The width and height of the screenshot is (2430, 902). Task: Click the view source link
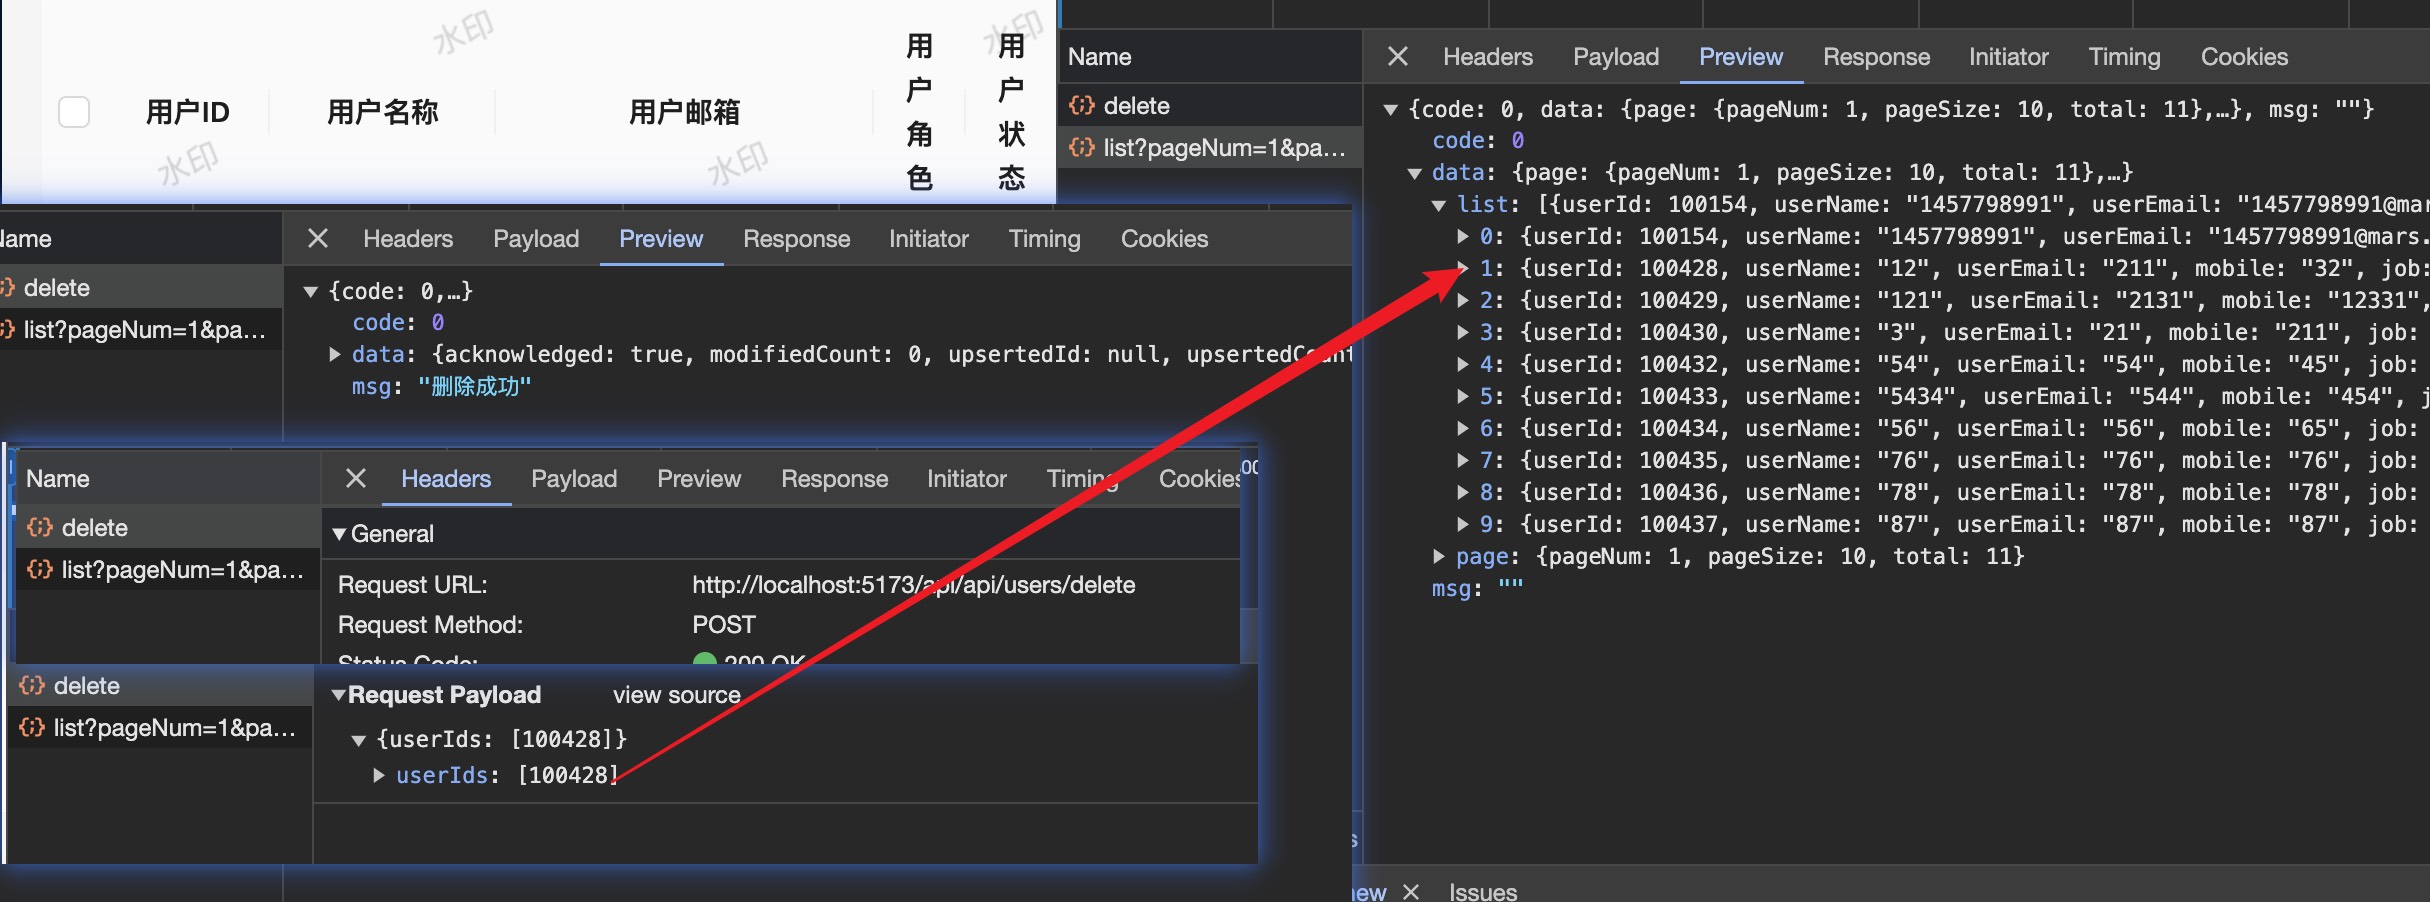click(x=676, y=695)
